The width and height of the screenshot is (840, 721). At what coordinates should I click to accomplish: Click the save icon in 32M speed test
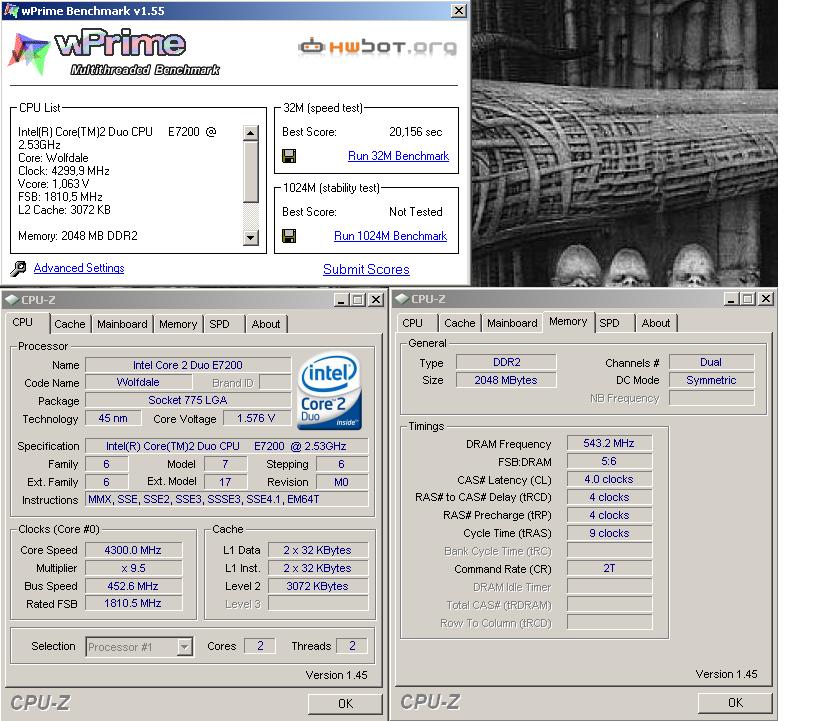click(289, 156)
